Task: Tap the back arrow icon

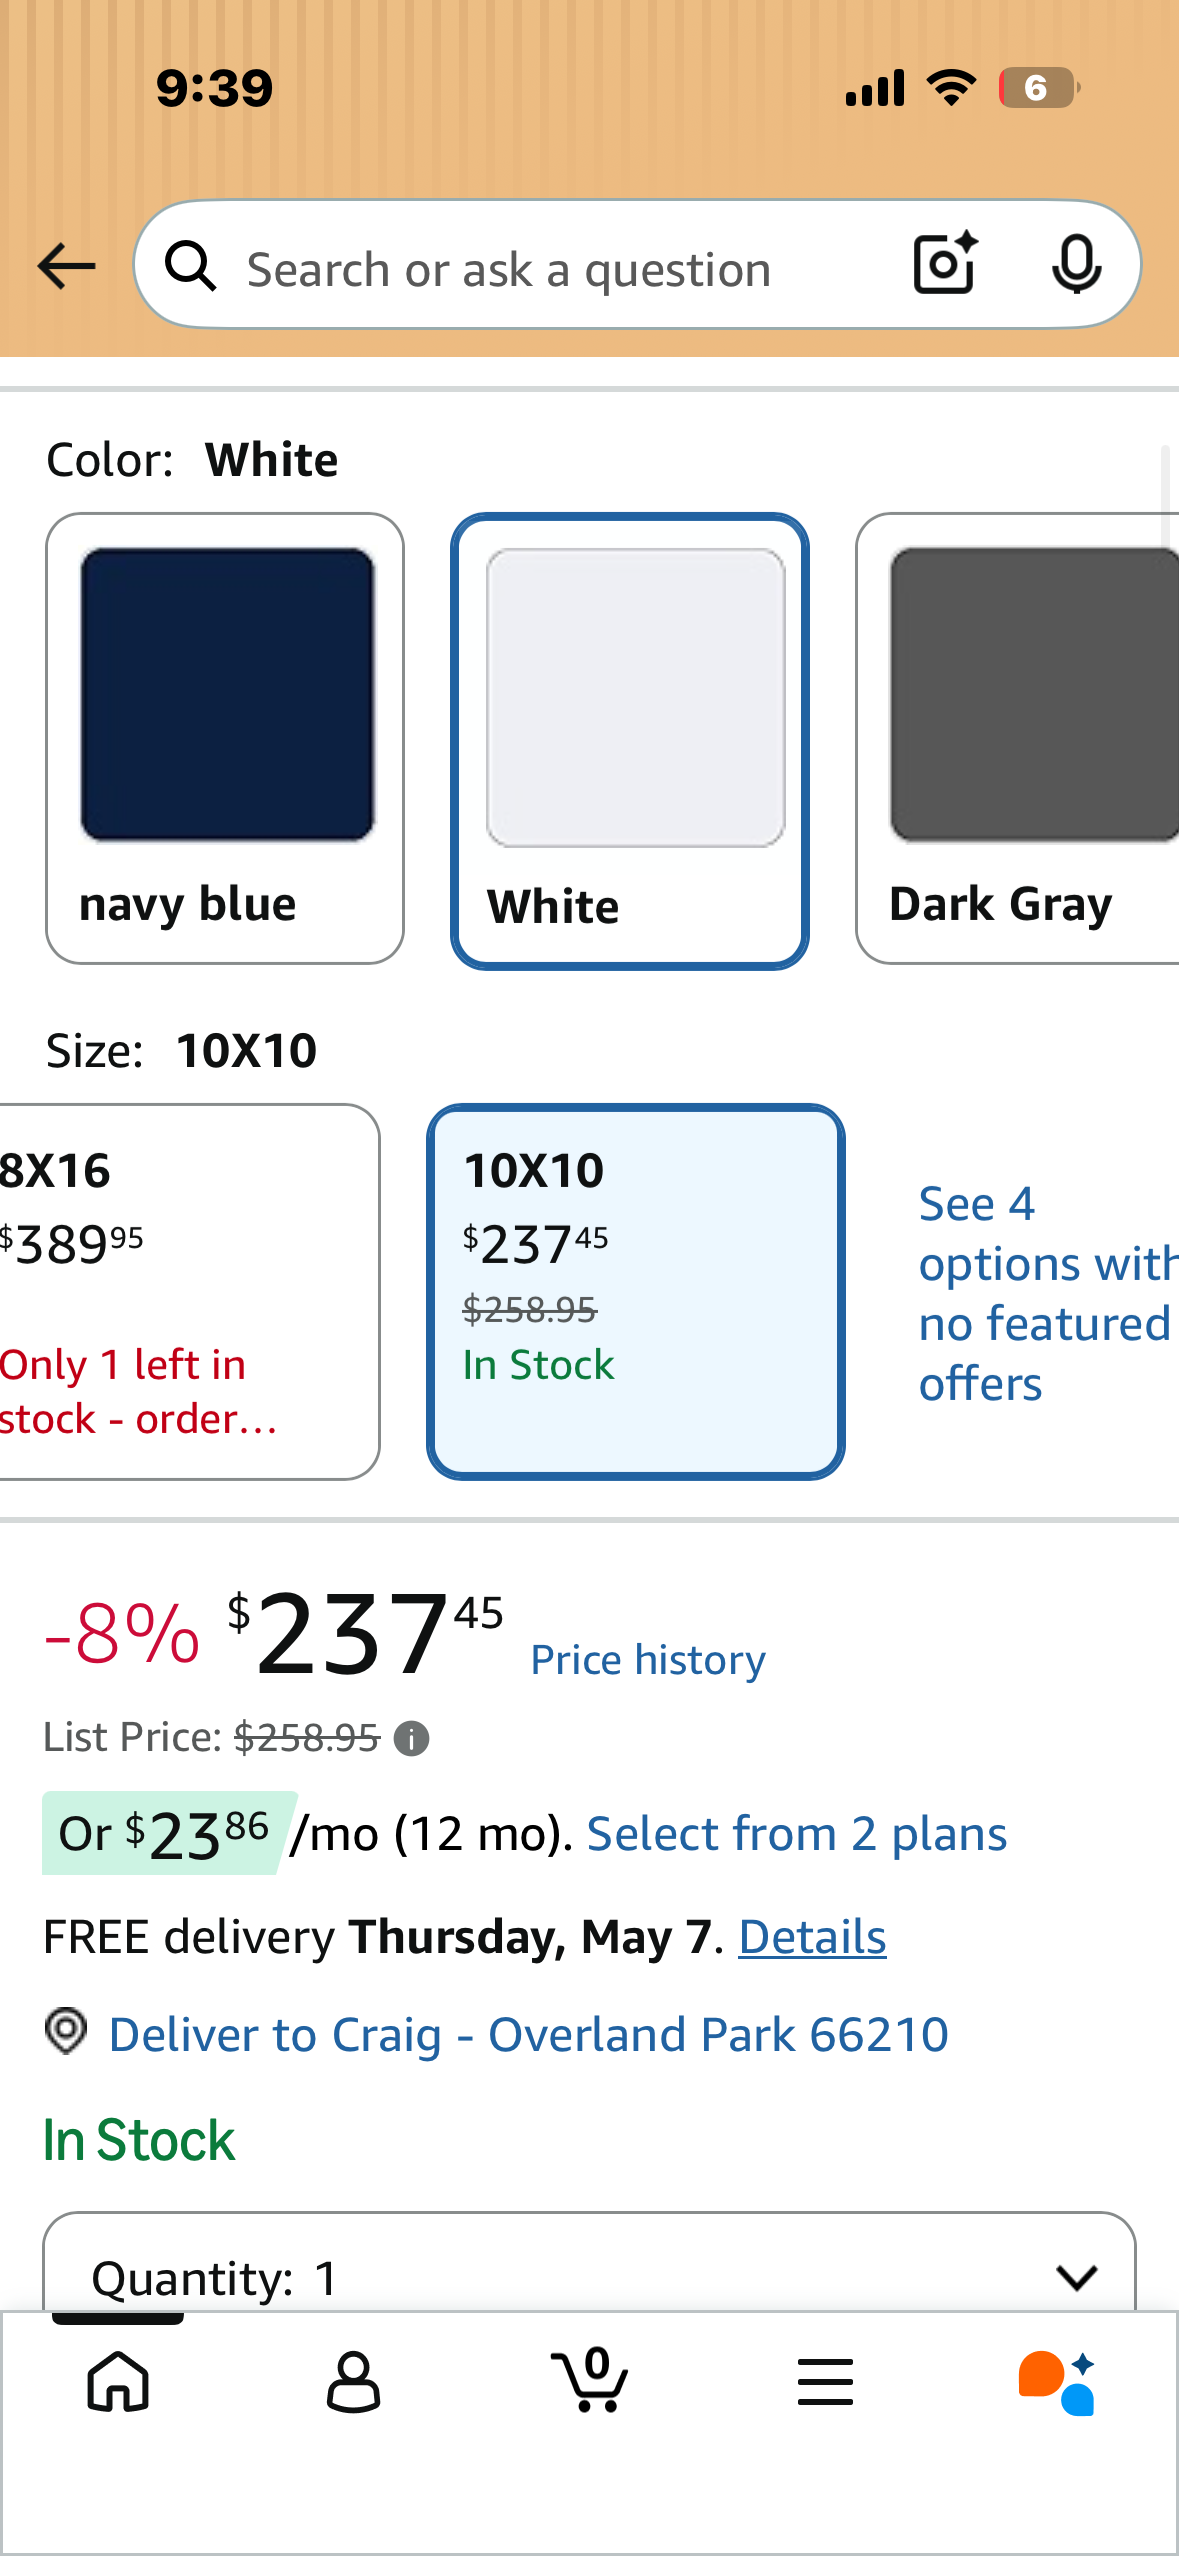Action: (x=66, y=267)
